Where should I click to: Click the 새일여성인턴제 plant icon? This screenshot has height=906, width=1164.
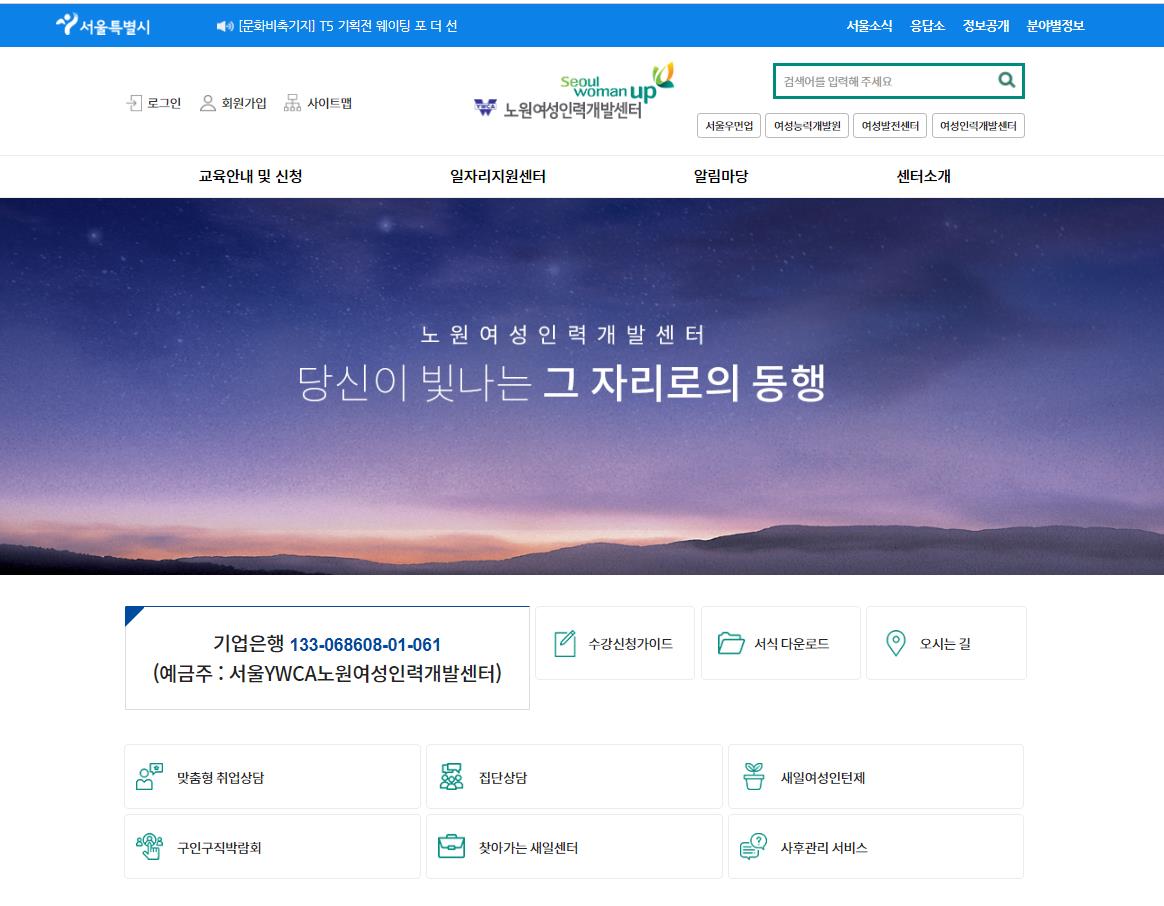click(x=753, y=777)
